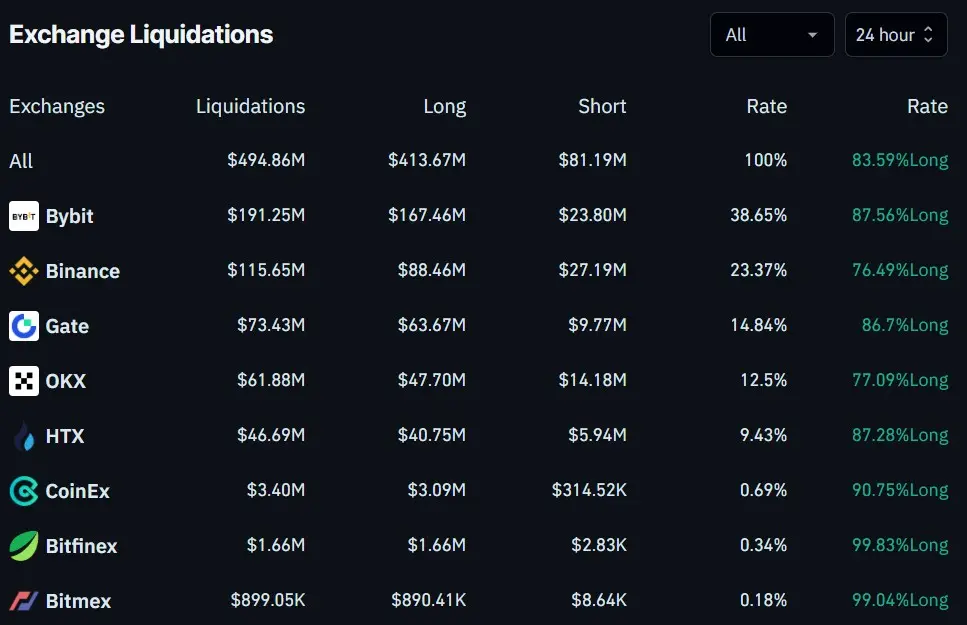Sort by the Long column header
Screen dimensions: 967x625
click(444, 106)
